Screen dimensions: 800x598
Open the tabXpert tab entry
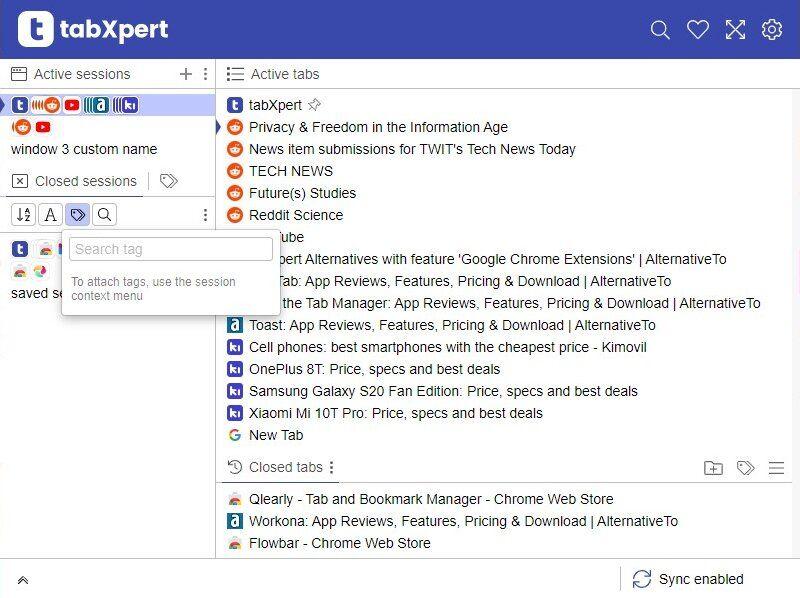coord(275,105)
